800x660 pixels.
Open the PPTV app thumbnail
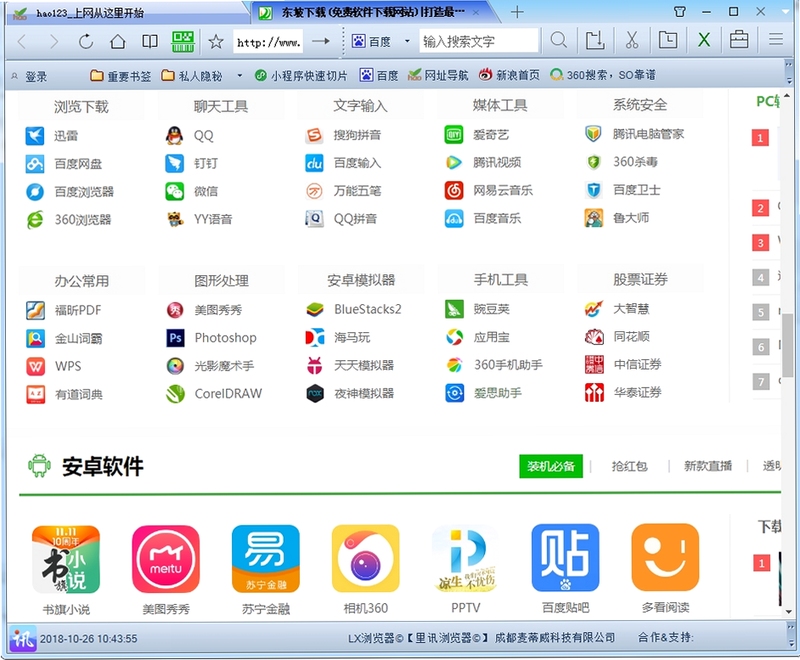[x=465, y=559]
